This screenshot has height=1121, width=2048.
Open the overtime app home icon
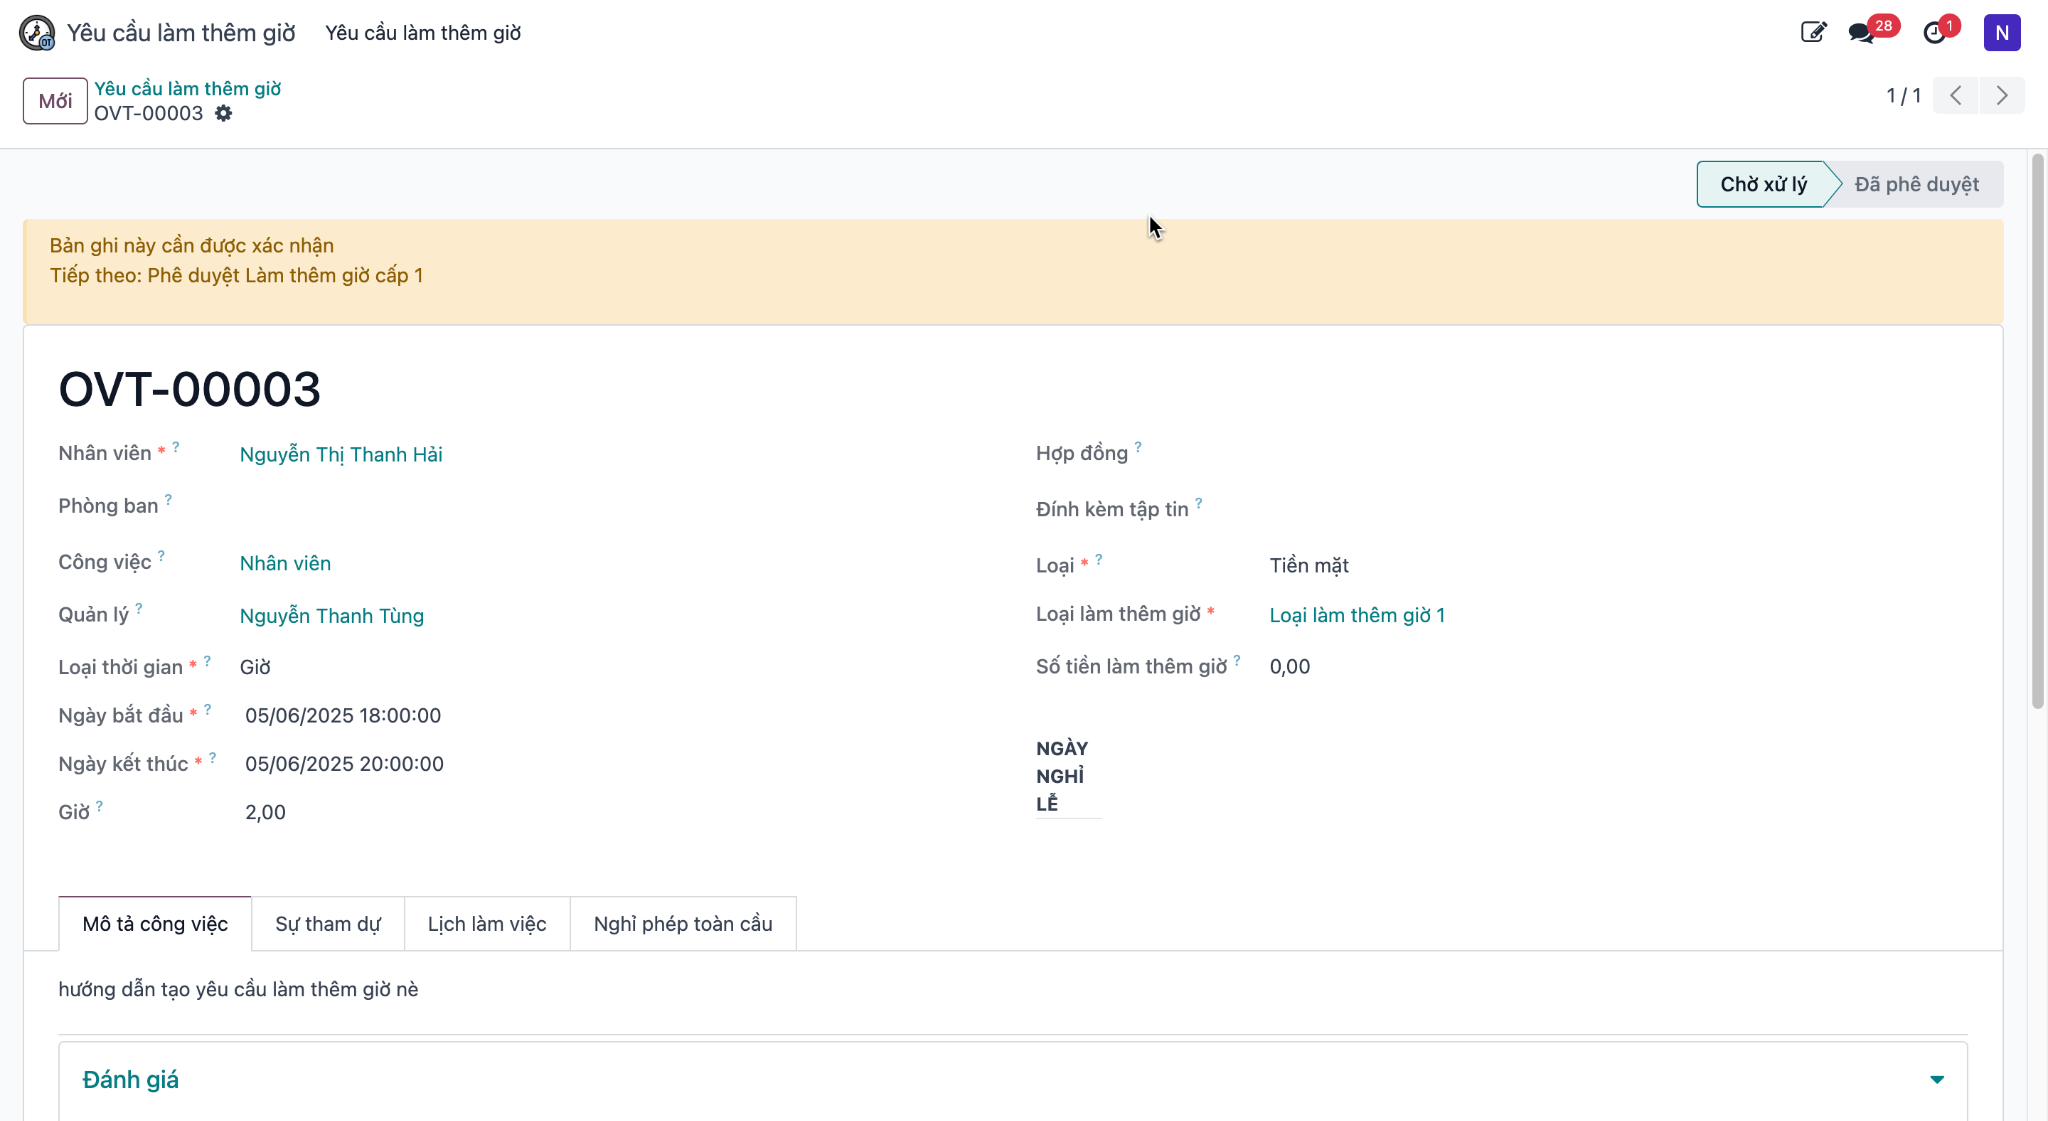[37, 33]
